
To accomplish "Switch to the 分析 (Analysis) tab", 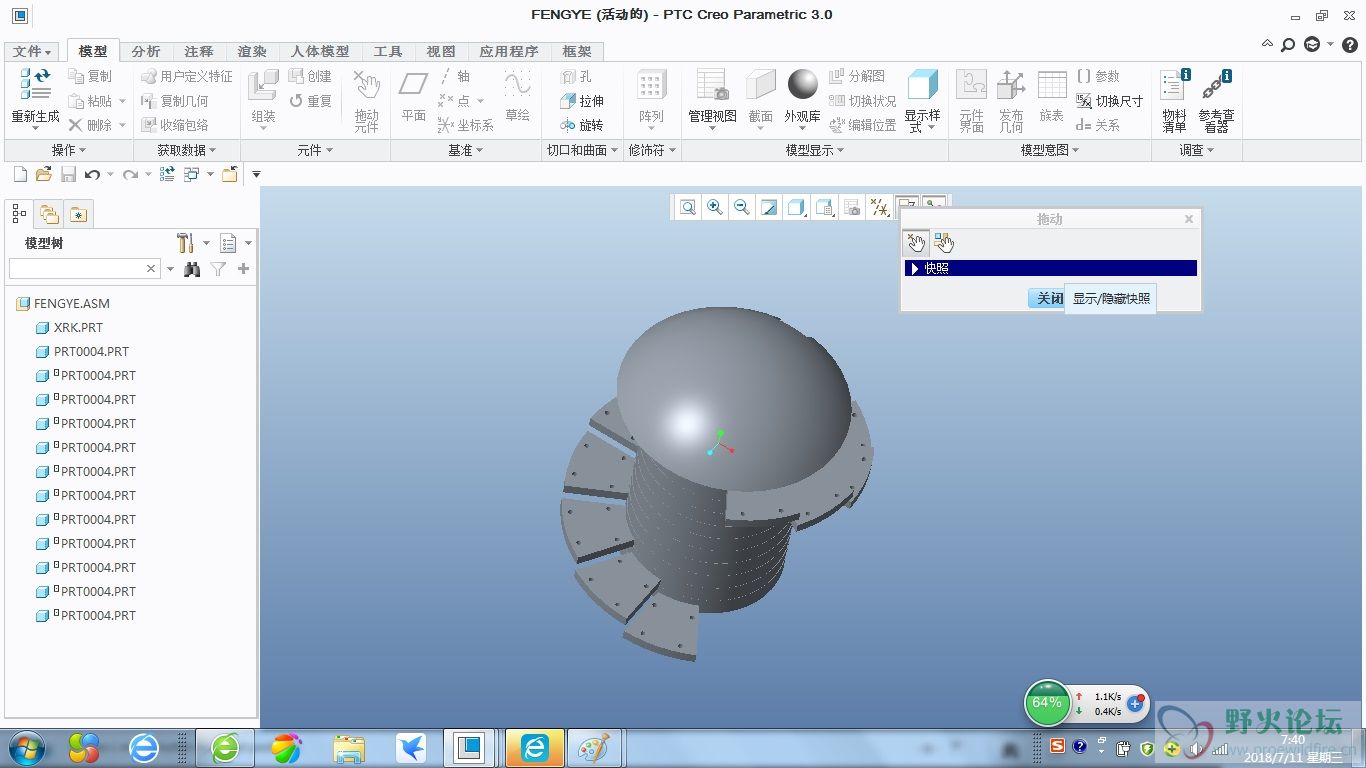I will click(x=146, y=51).
